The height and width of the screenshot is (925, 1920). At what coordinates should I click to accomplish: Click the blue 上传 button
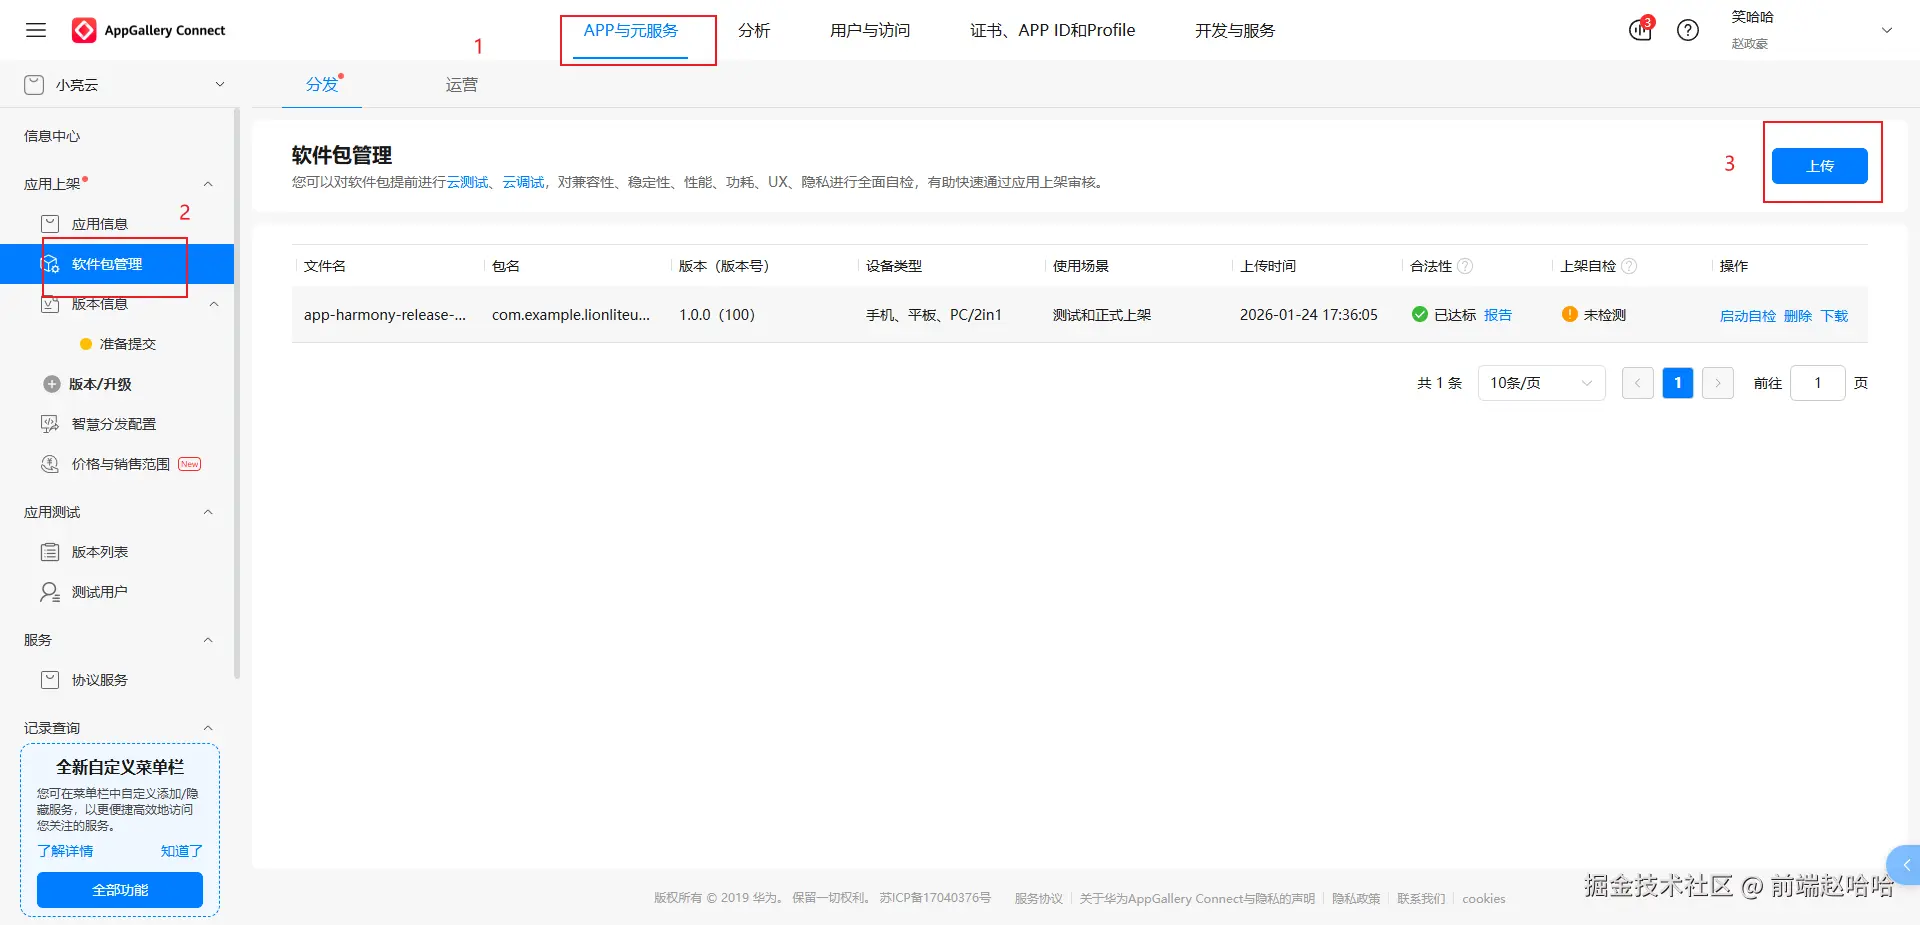1820,166
